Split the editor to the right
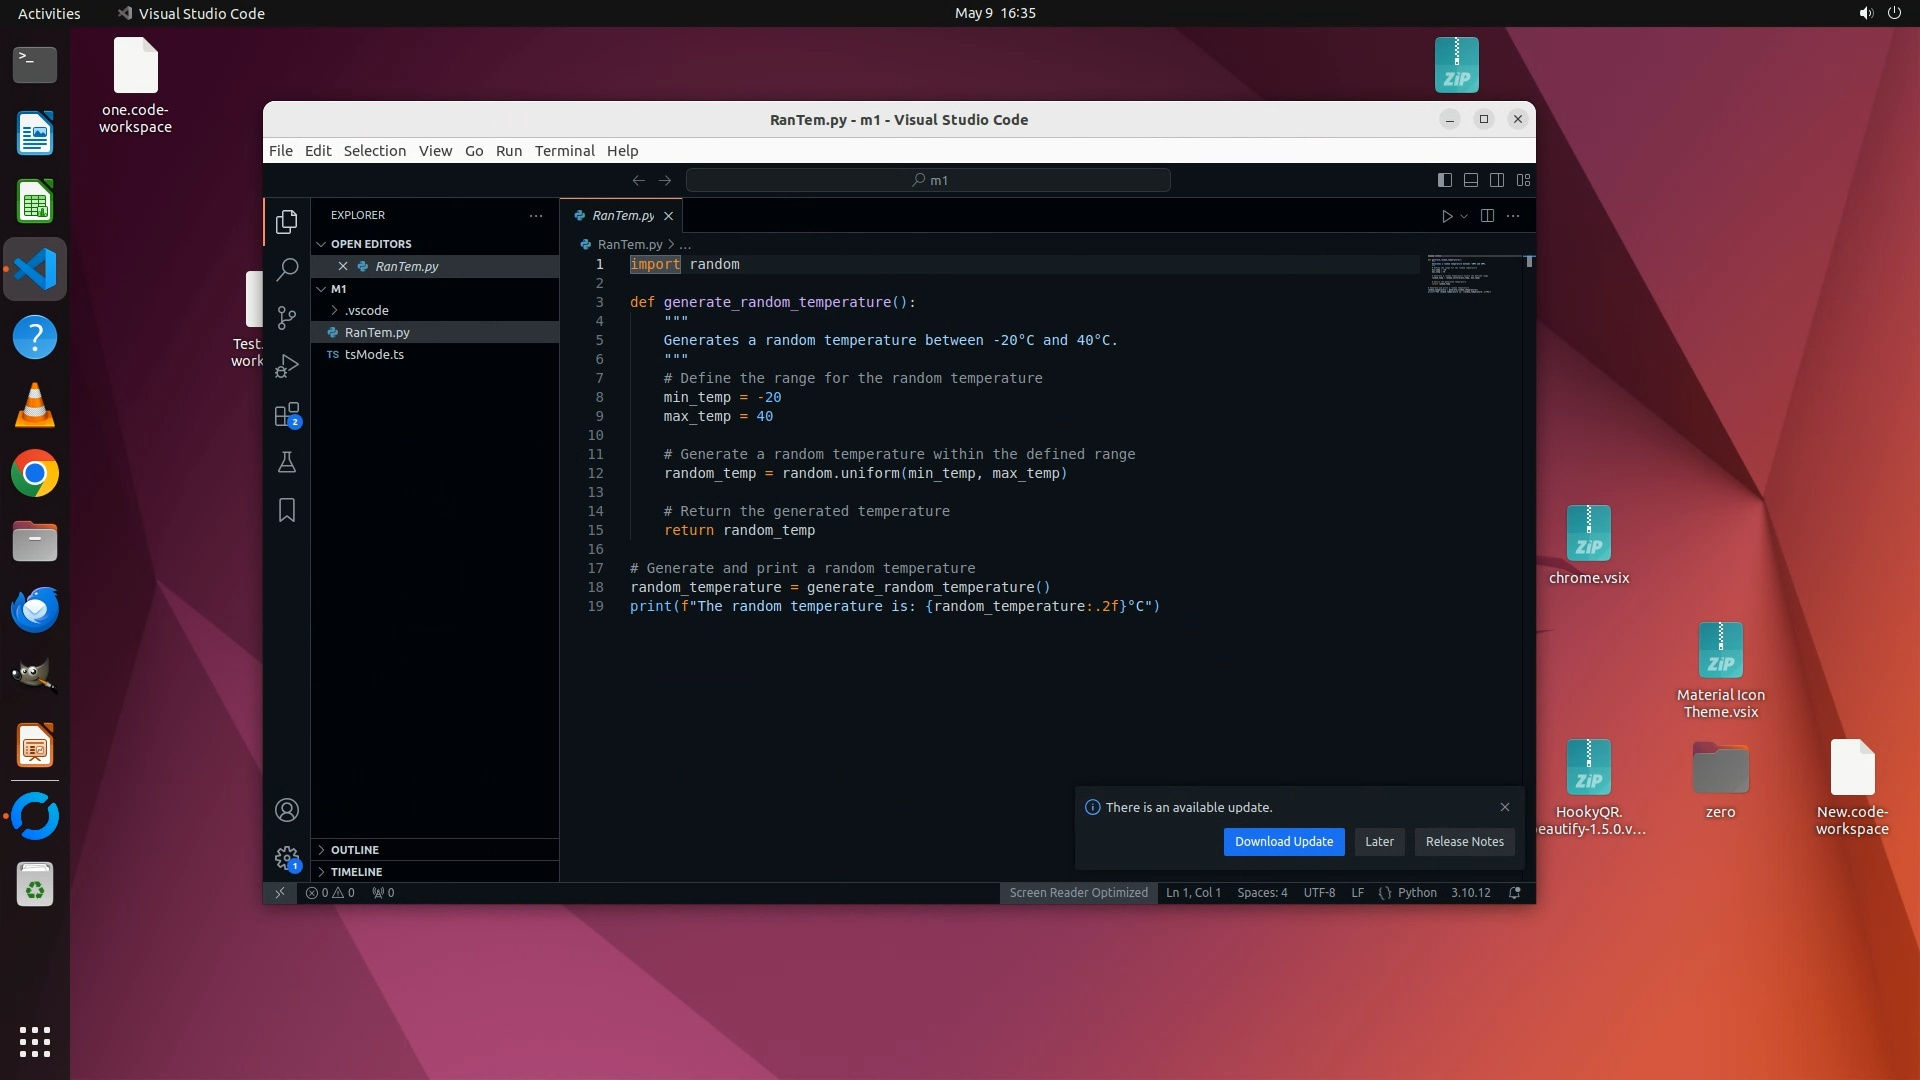Image resolution: width=1920 pixels, height=1080 pixels. [x=1487, y=216]
